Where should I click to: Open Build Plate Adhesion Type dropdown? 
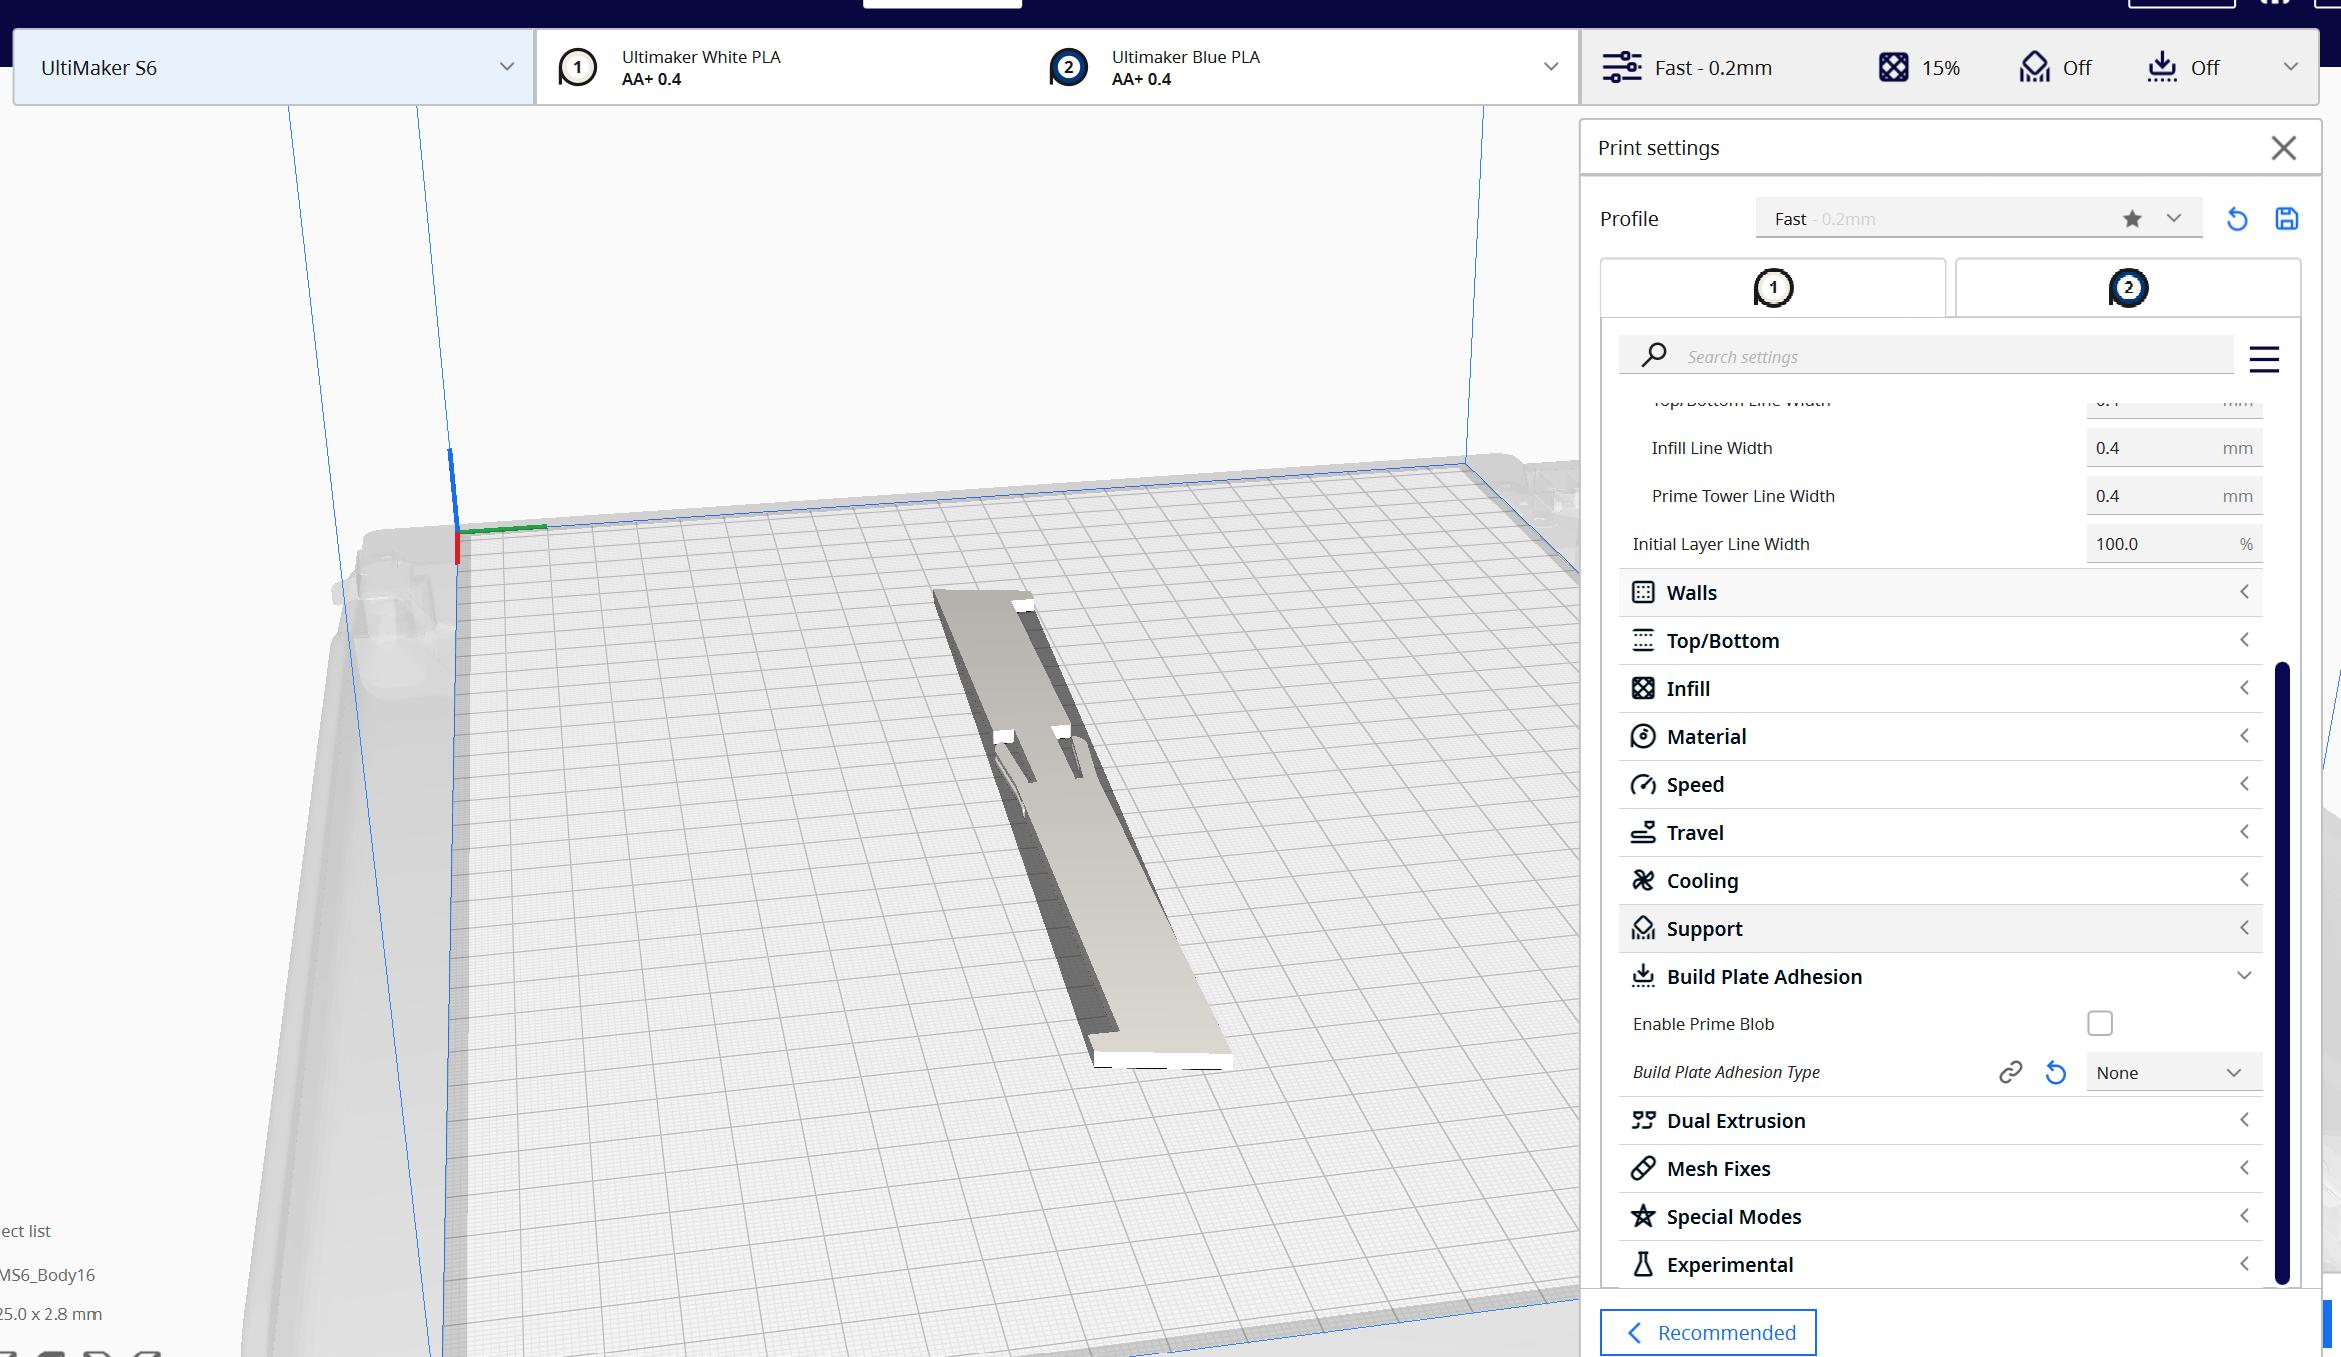pyautogui.click(x=2174, y=1072)
